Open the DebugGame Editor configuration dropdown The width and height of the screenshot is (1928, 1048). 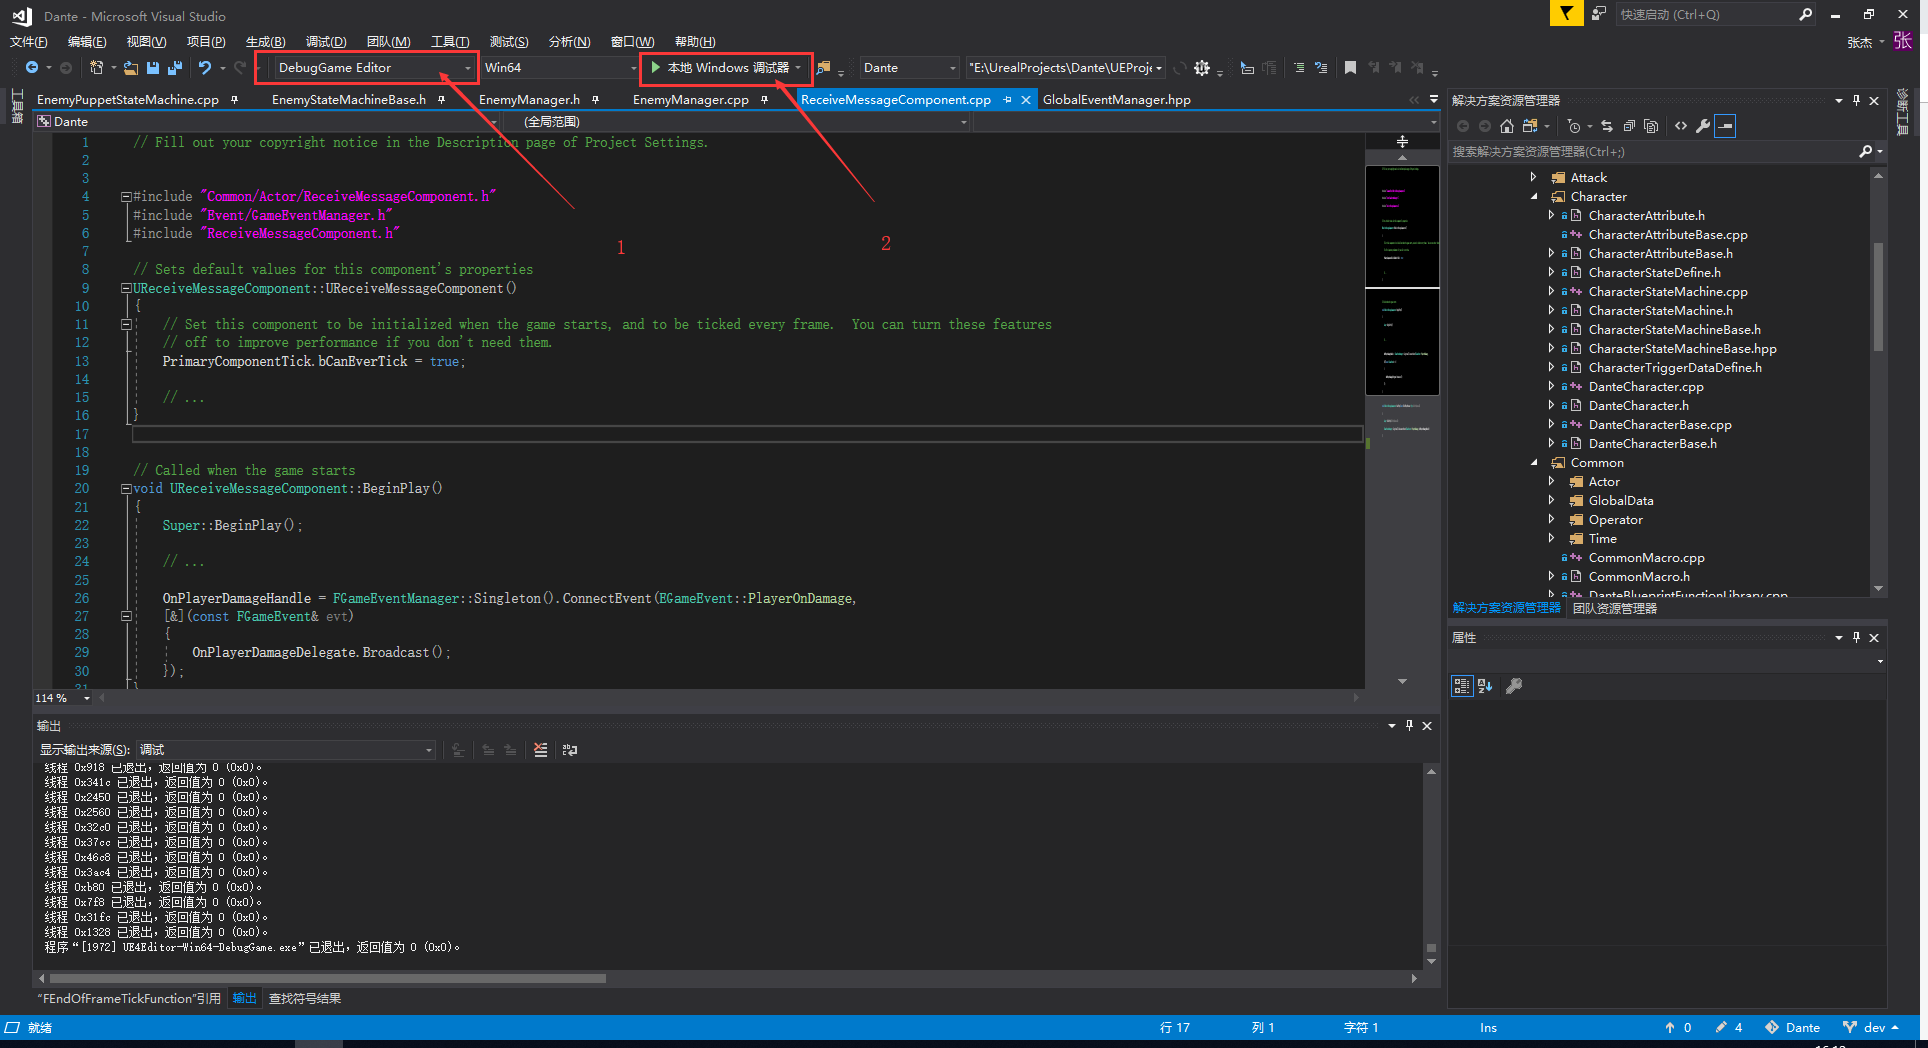(x=468, y=68)
